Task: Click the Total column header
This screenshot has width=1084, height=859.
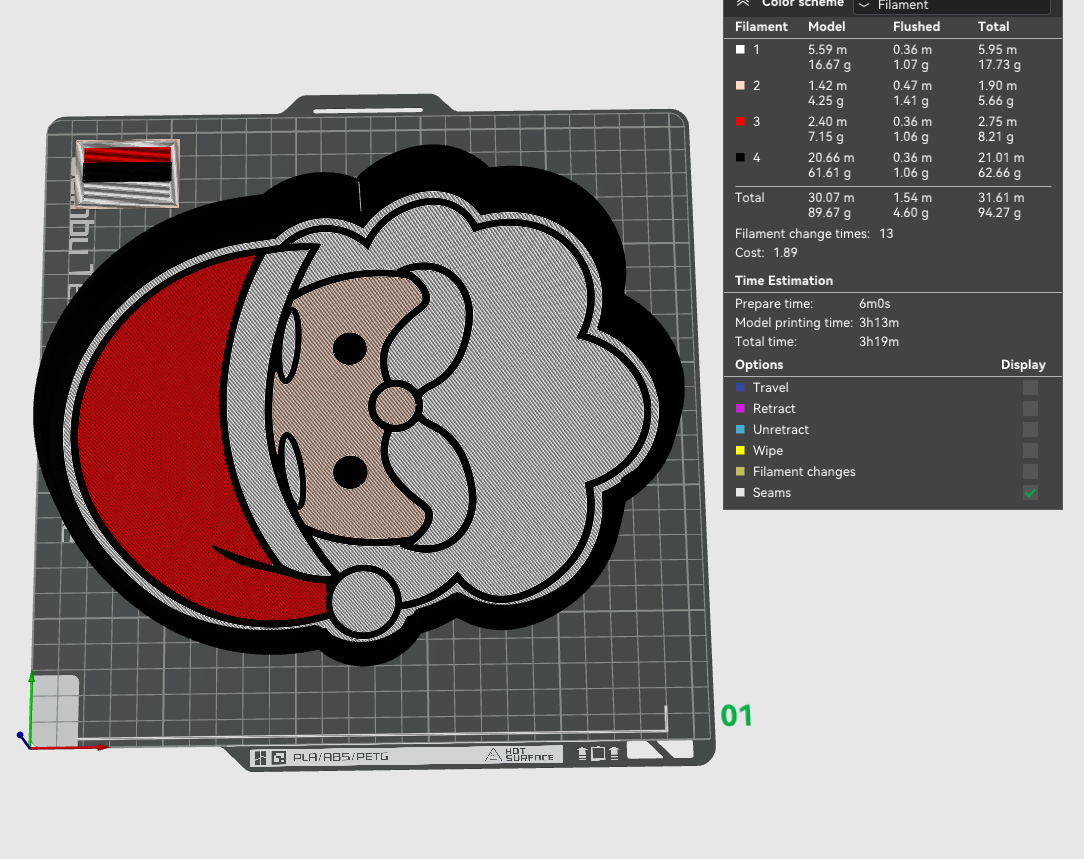Action: pos(993,26)
